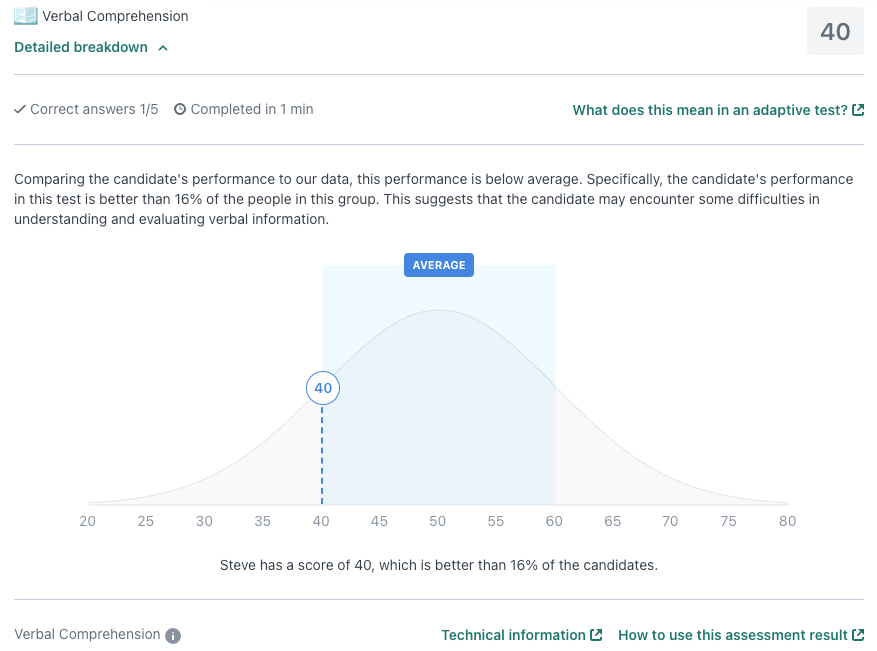Click the 80 label on the score axis
Viewport: 877px width, 651px height.
tap(788, 521)
